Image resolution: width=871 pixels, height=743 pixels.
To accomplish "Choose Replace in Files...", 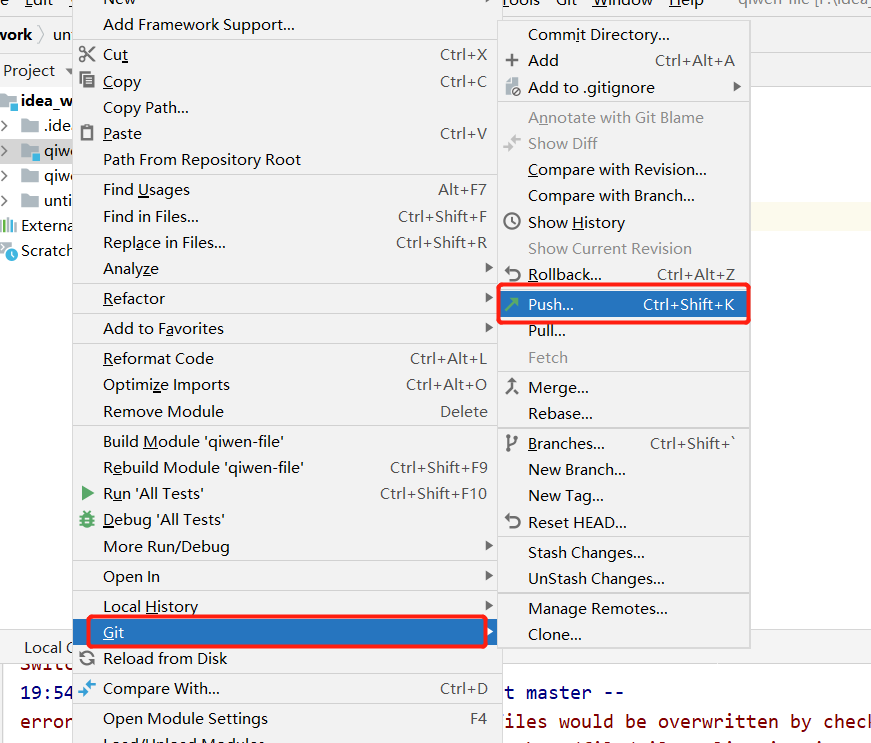I will point(285,242).
